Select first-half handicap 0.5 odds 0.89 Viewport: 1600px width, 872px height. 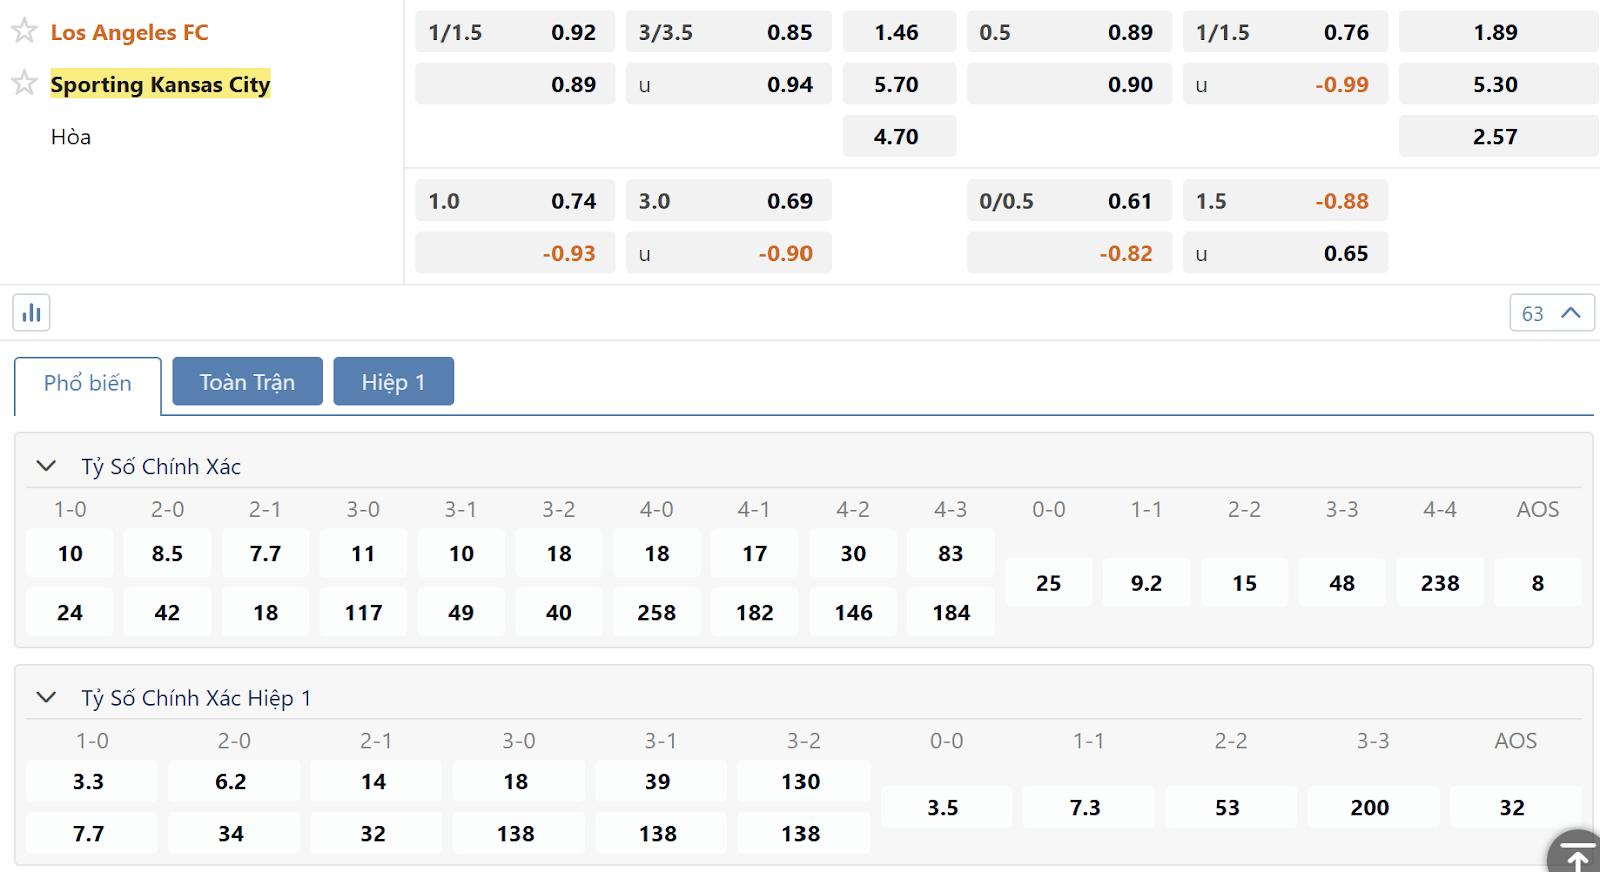coord(1069,32)
